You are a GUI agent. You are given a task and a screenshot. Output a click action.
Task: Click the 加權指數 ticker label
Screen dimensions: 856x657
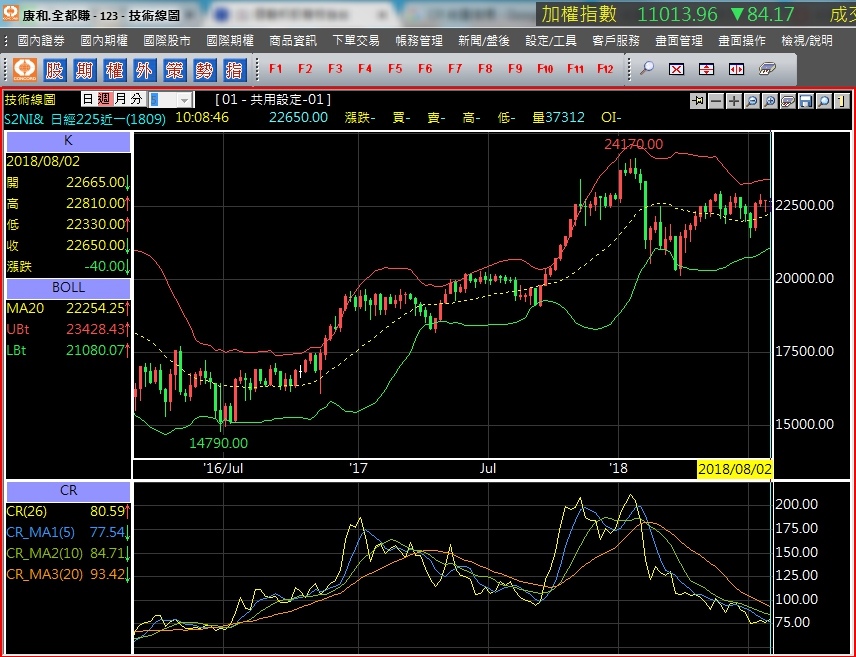(579, 14)
